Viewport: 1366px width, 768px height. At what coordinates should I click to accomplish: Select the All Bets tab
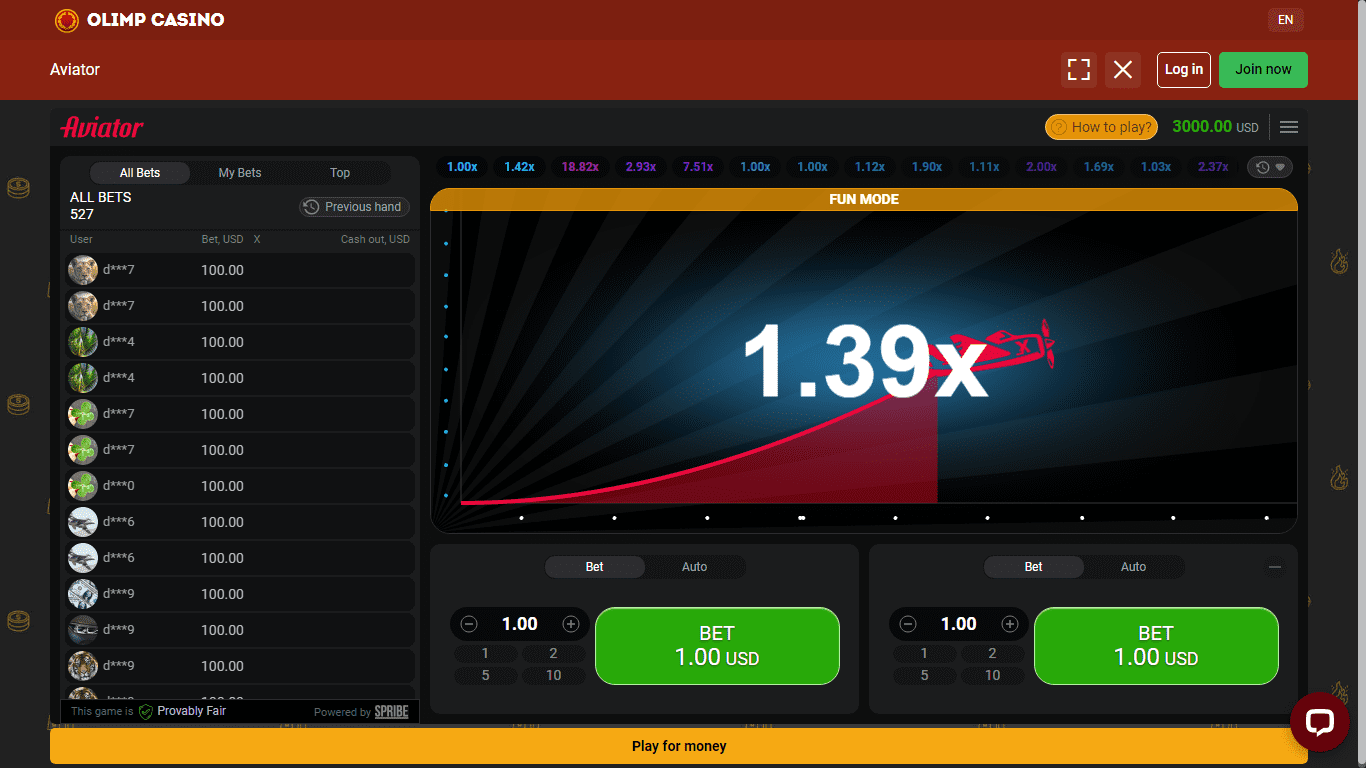[x=140, y=173]
